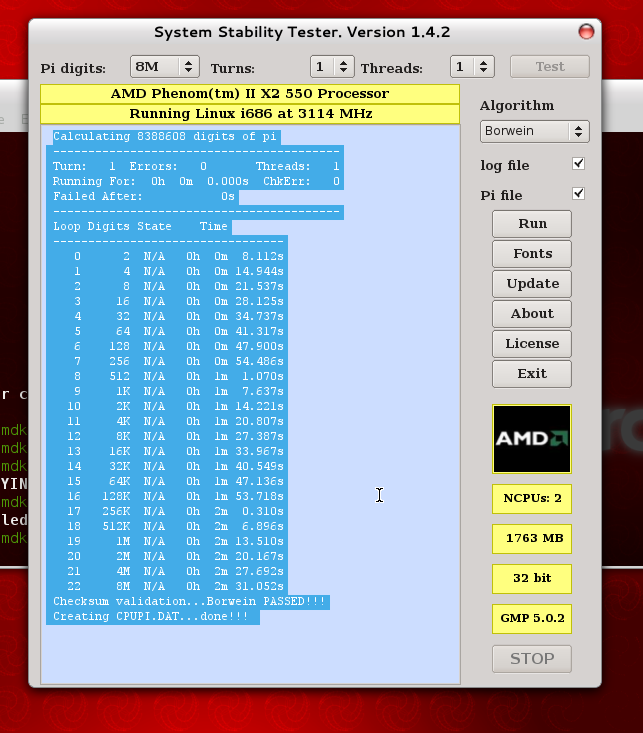The width and height of the screenshot is (643, 733).
Task: Close the System Stability Tester window
Action: [x=586, y=32]
